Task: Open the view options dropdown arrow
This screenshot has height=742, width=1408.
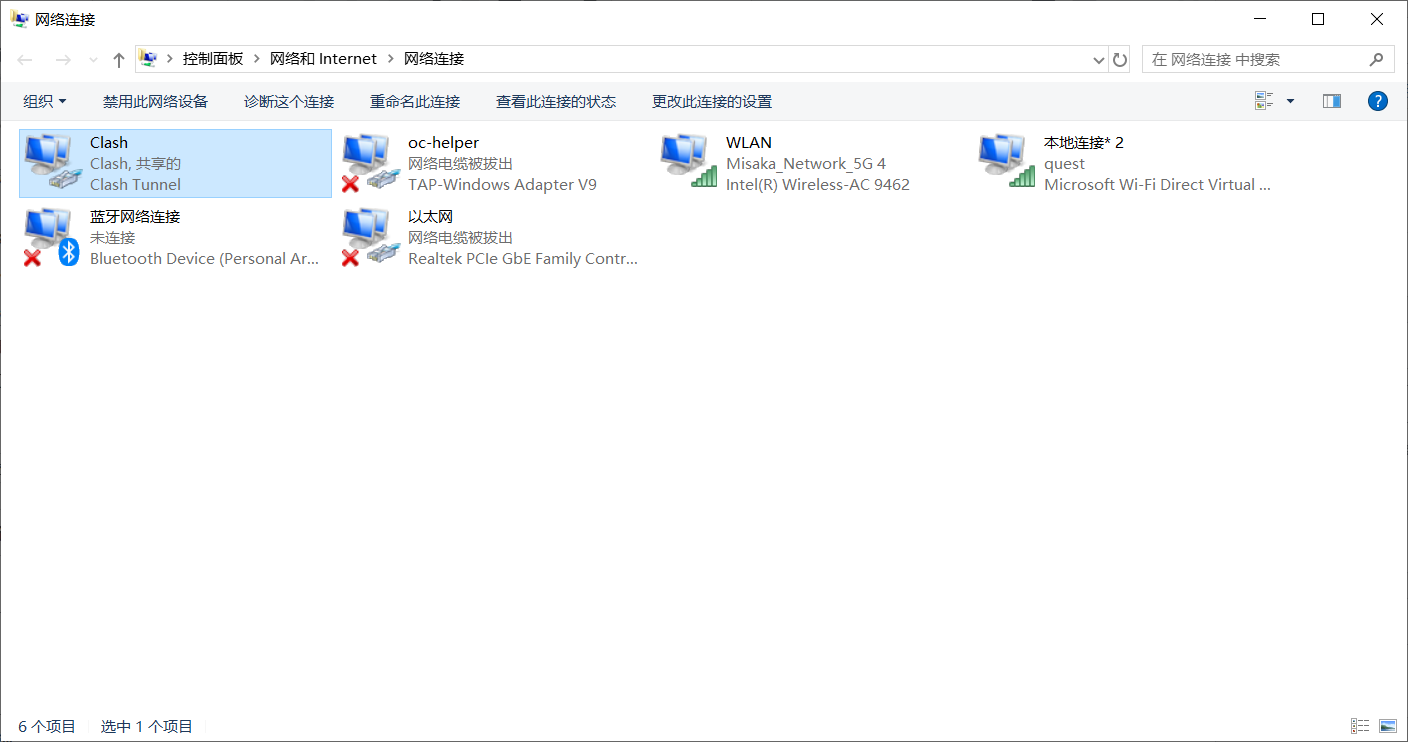Action: (1290, 101)
